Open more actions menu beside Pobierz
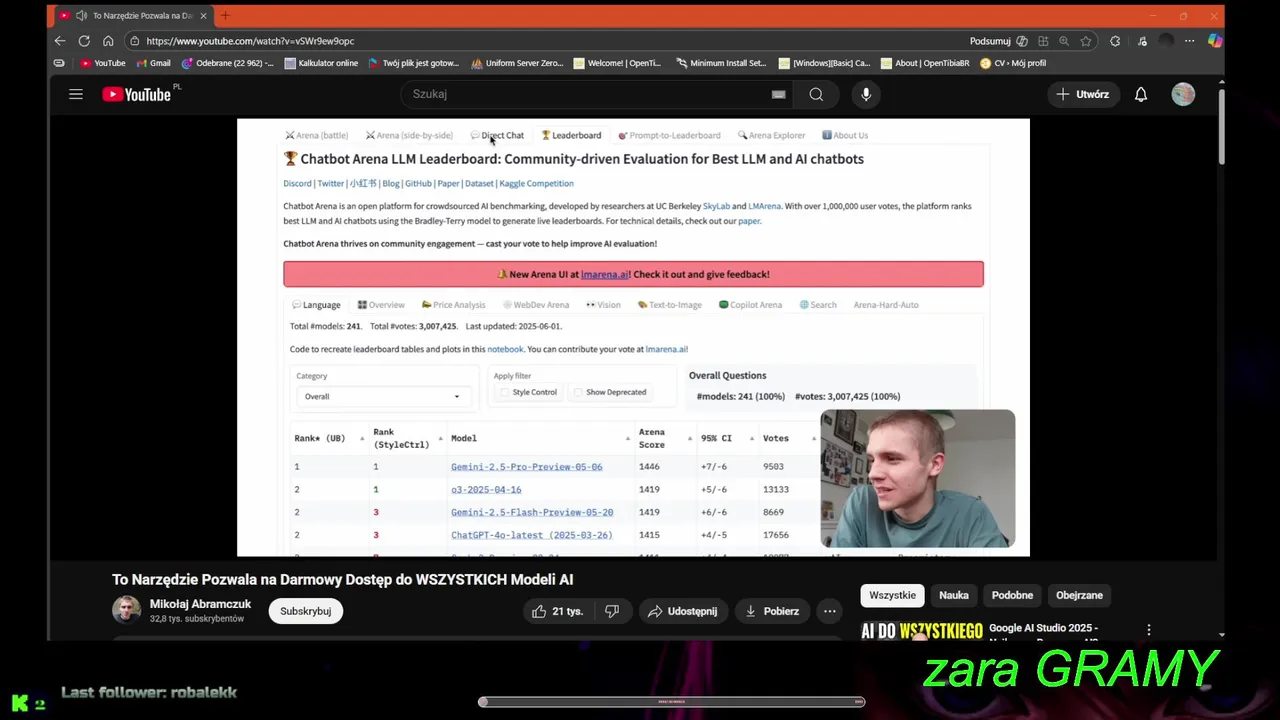1280x720 pixels. click(829, 611)
